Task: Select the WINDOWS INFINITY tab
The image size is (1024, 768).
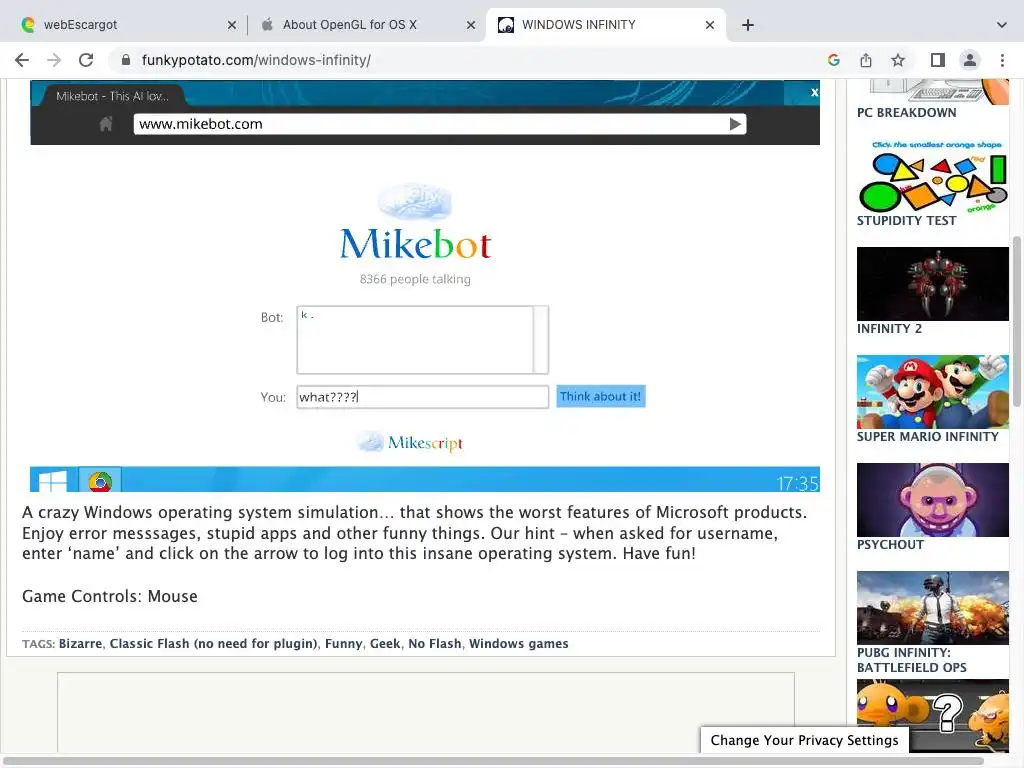Action: coord(605,25)
